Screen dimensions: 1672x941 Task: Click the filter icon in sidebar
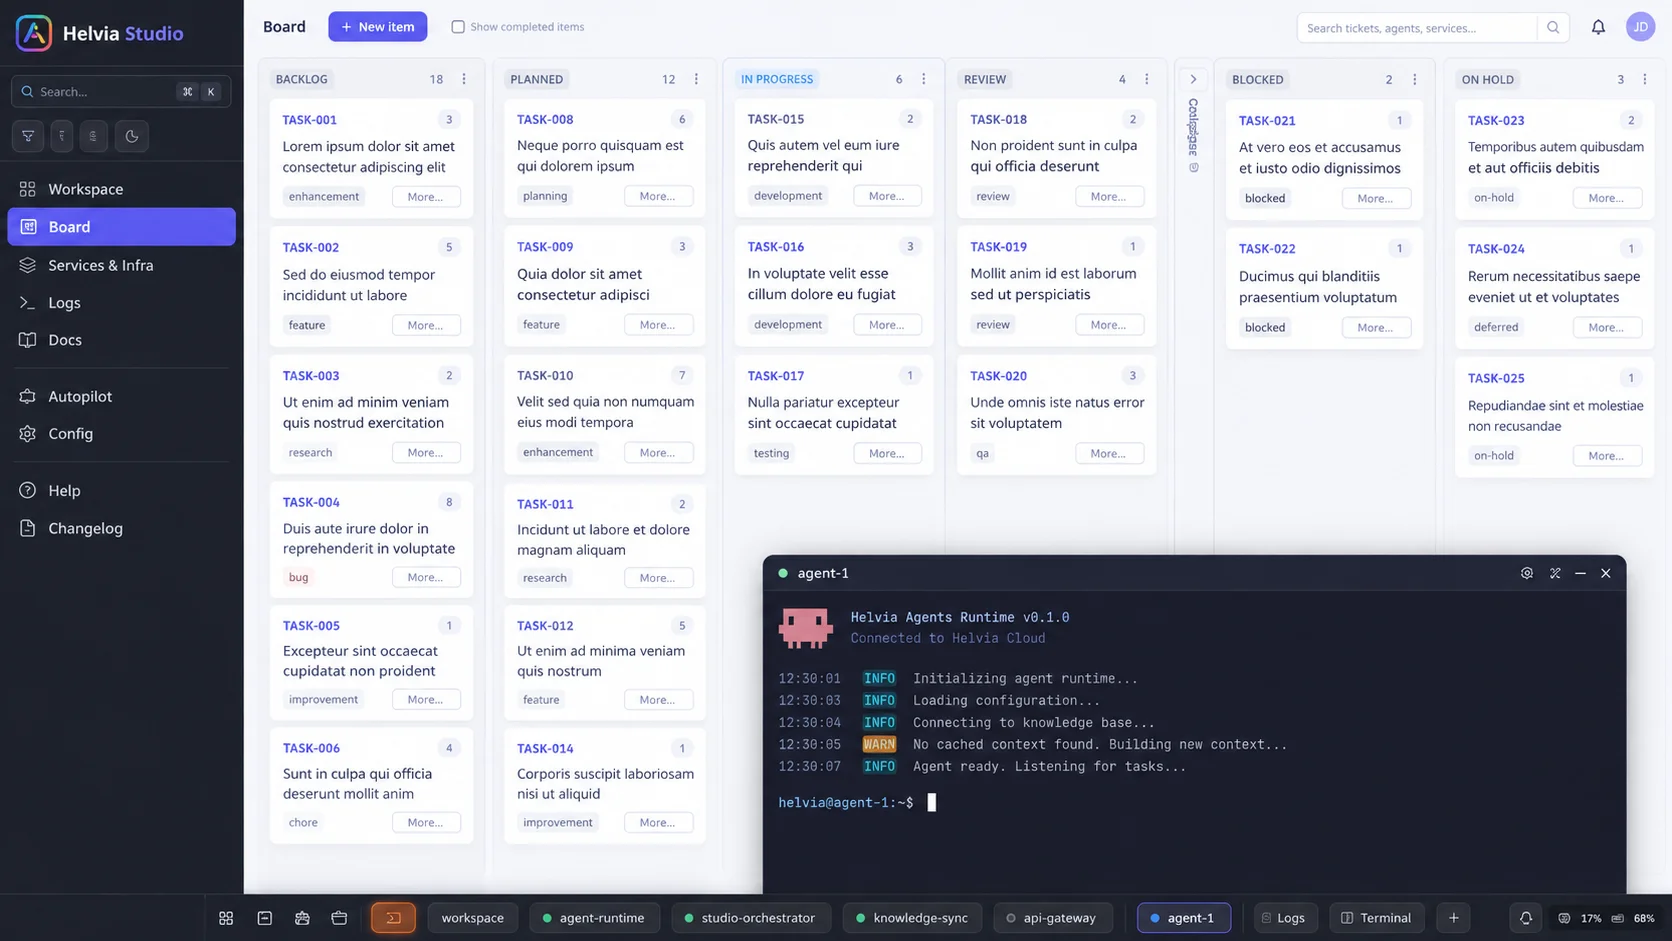coord(28,136)
